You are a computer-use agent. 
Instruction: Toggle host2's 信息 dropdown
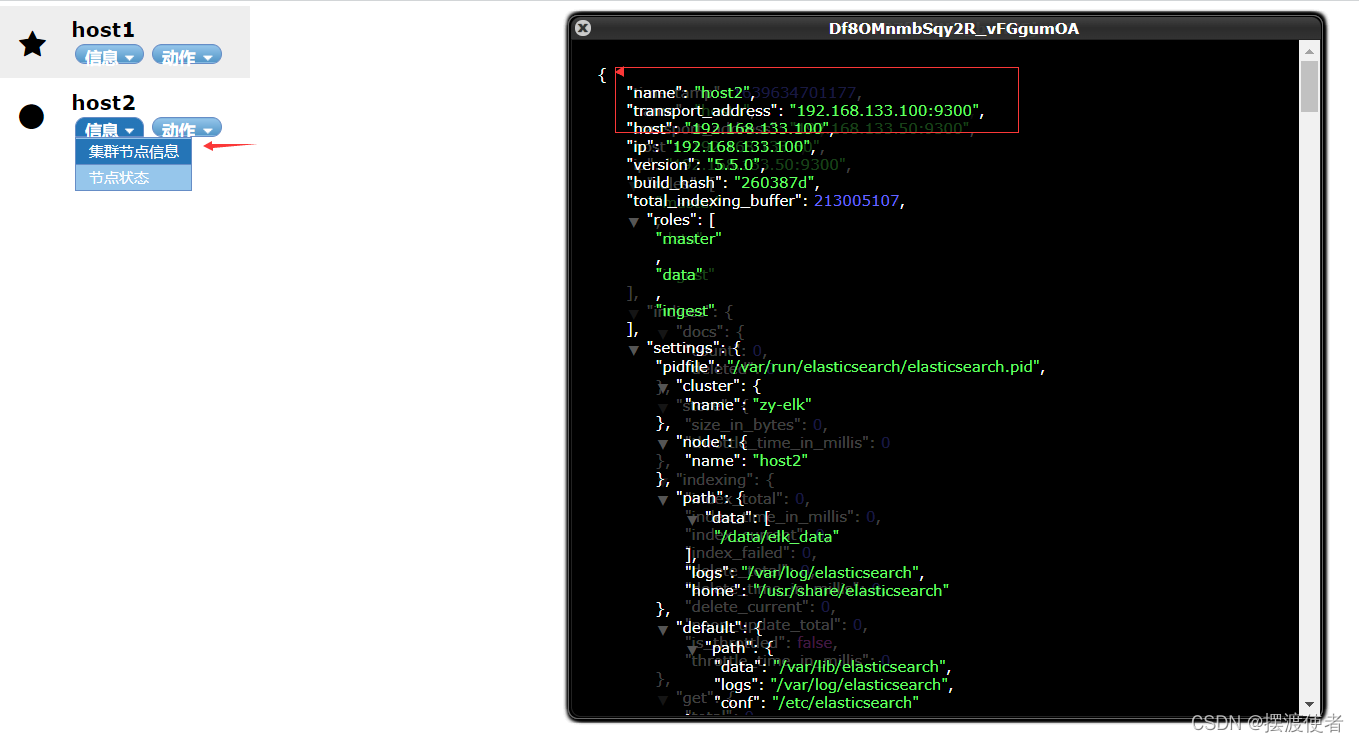click(x=109, y=129)
